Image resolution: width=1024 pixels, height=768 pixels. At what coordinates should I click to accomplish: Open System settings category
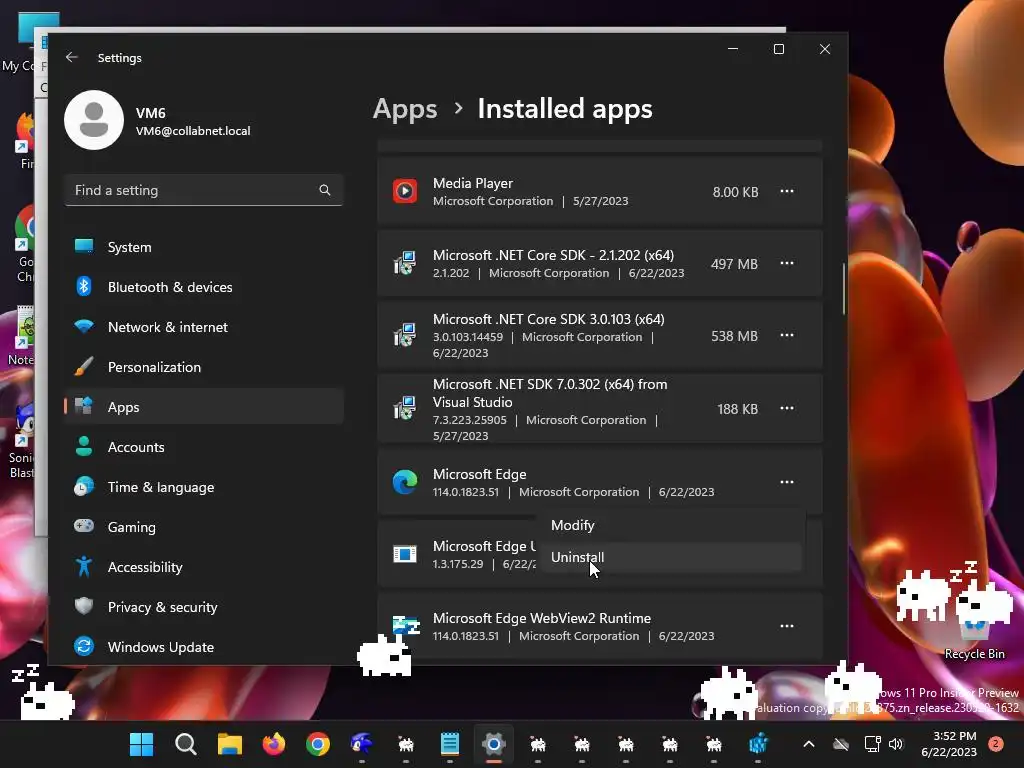204,247
